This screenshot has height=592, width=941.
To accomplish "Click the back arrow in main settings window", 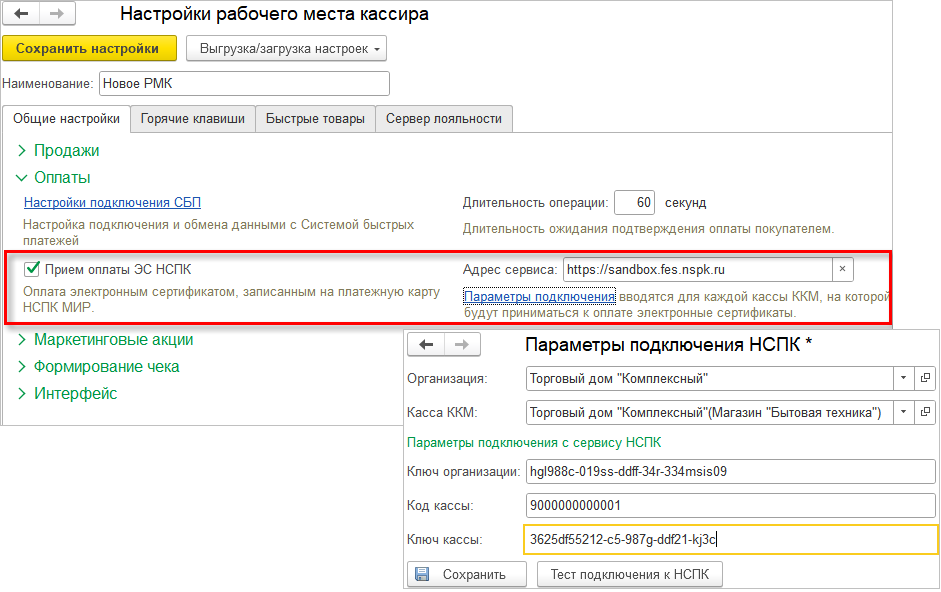I will 21,14.
